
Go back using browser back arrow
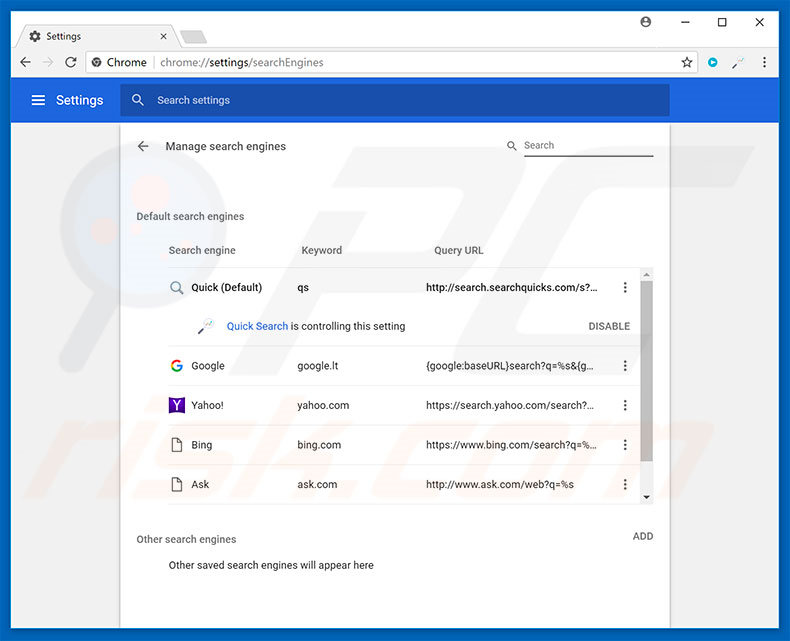coord(25,62)
